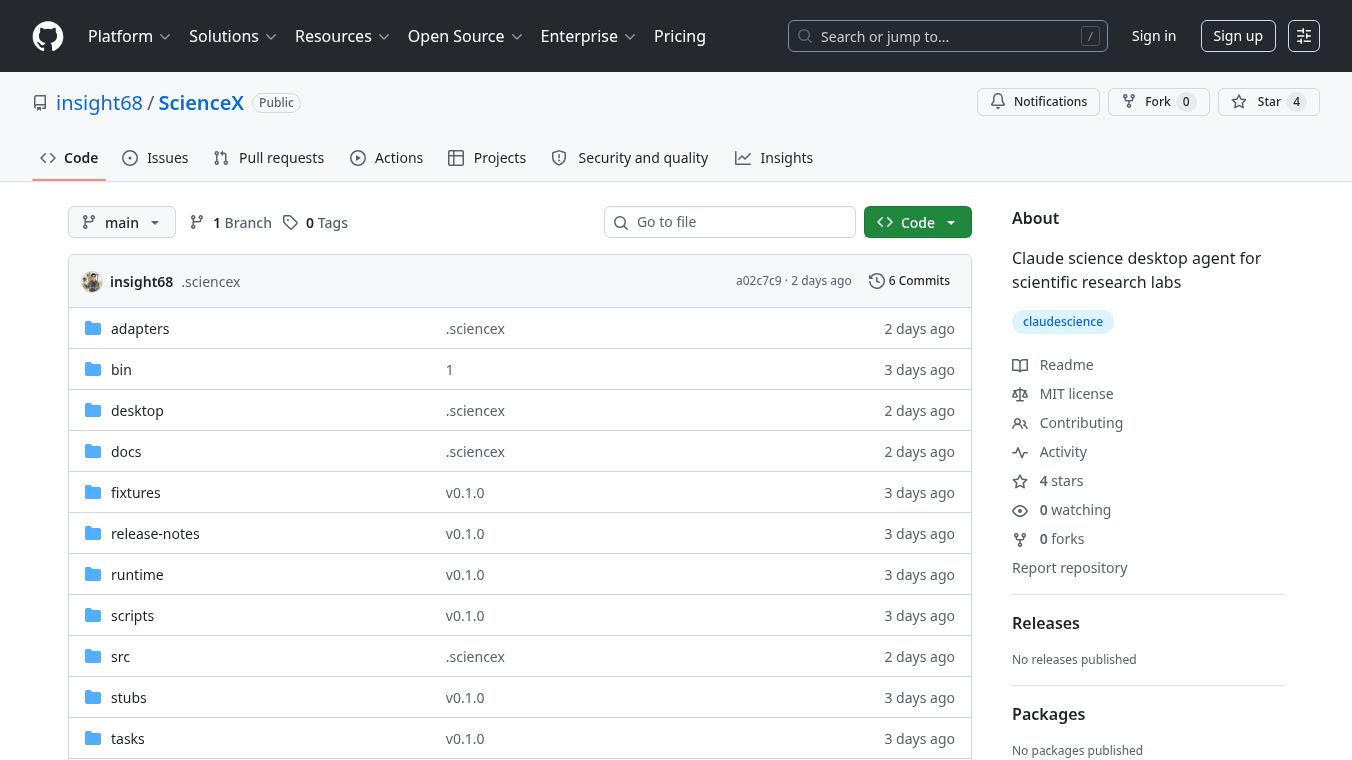Open the Projects tab

[487, 158]
